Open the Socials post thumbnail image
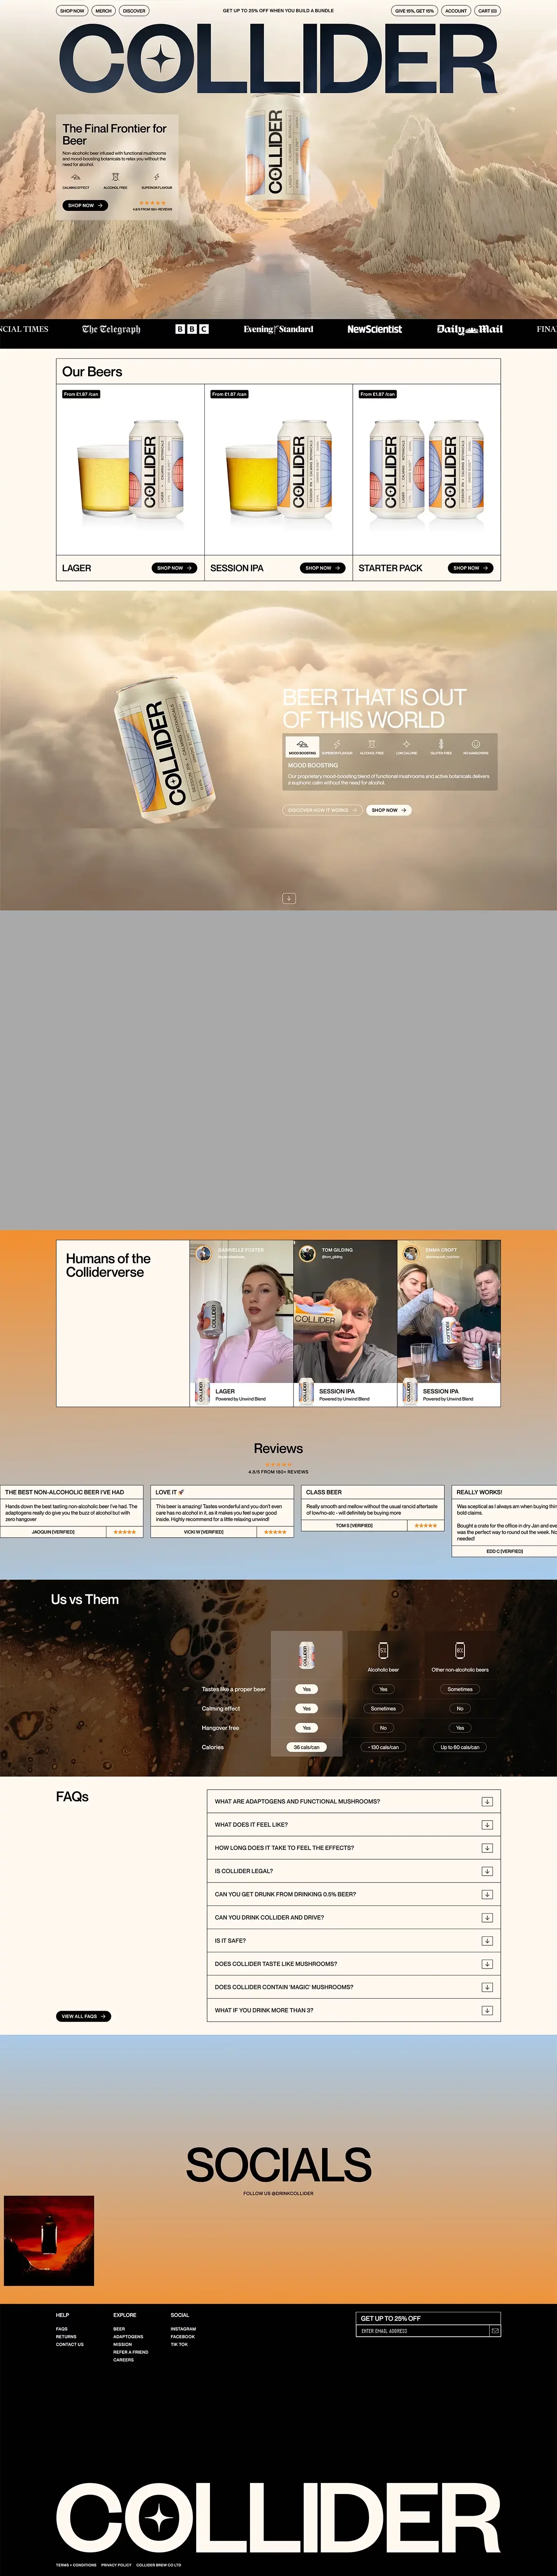Viewport: 557px width, 2576px height. point(49,2241)
